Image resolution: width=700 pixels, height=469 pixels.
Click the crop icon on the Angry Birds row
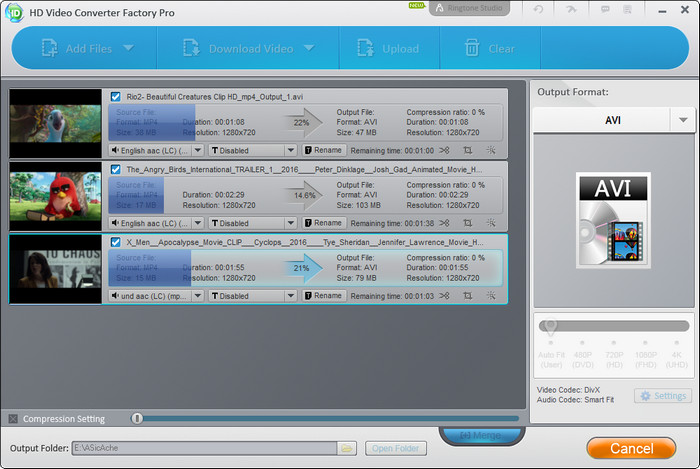[x=468, y=223]
